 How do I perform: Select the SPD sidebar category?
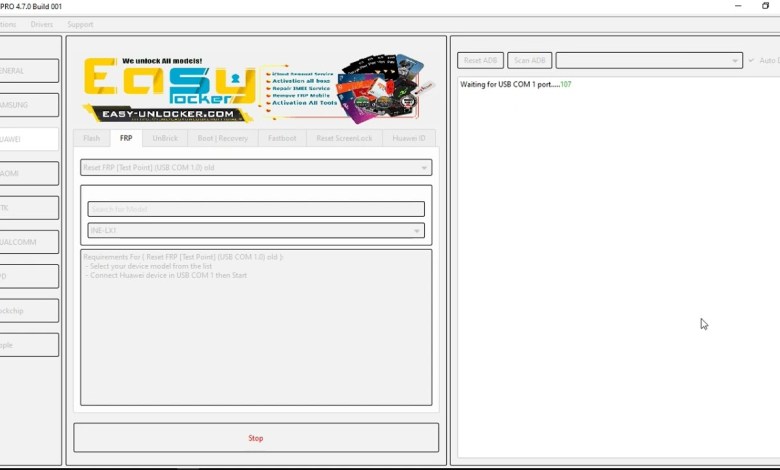(29, 276)
